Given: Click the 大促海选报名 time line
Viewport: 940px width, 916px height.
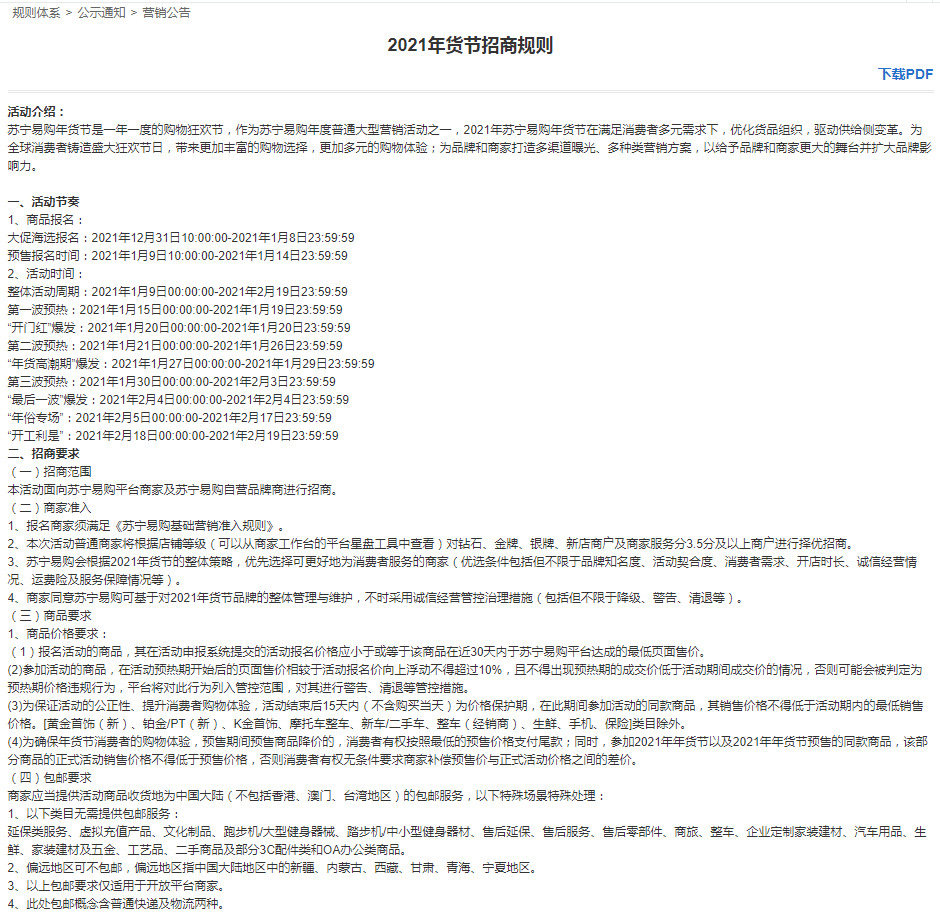Looking at the screenshot, I should pyautogui.click(x=181, y=237).
